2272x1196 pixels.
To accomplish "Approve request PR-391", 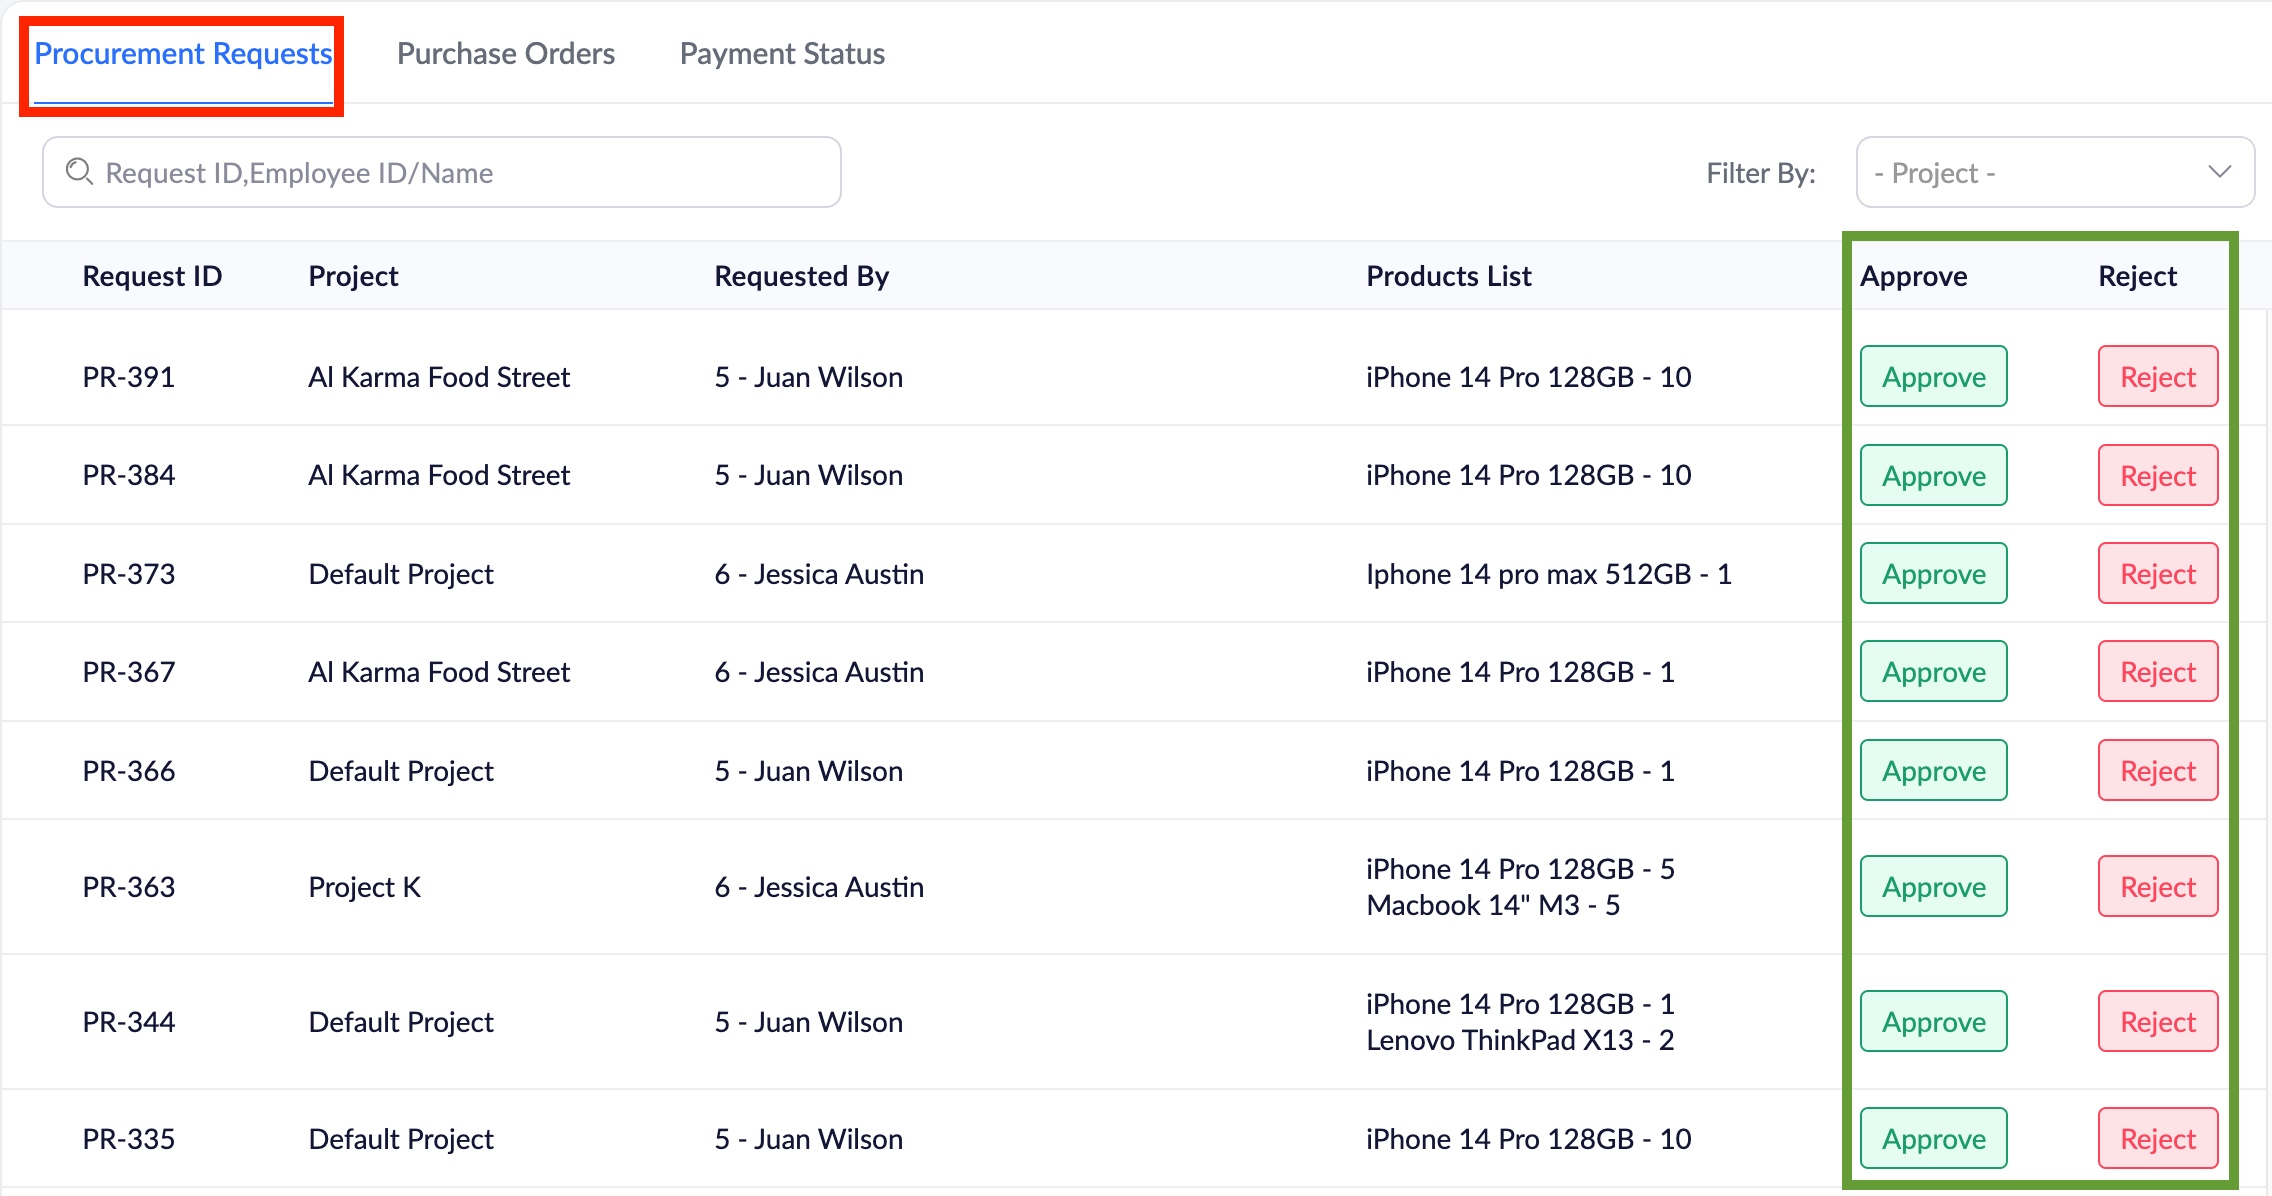I will click(x=1933, y=377).
